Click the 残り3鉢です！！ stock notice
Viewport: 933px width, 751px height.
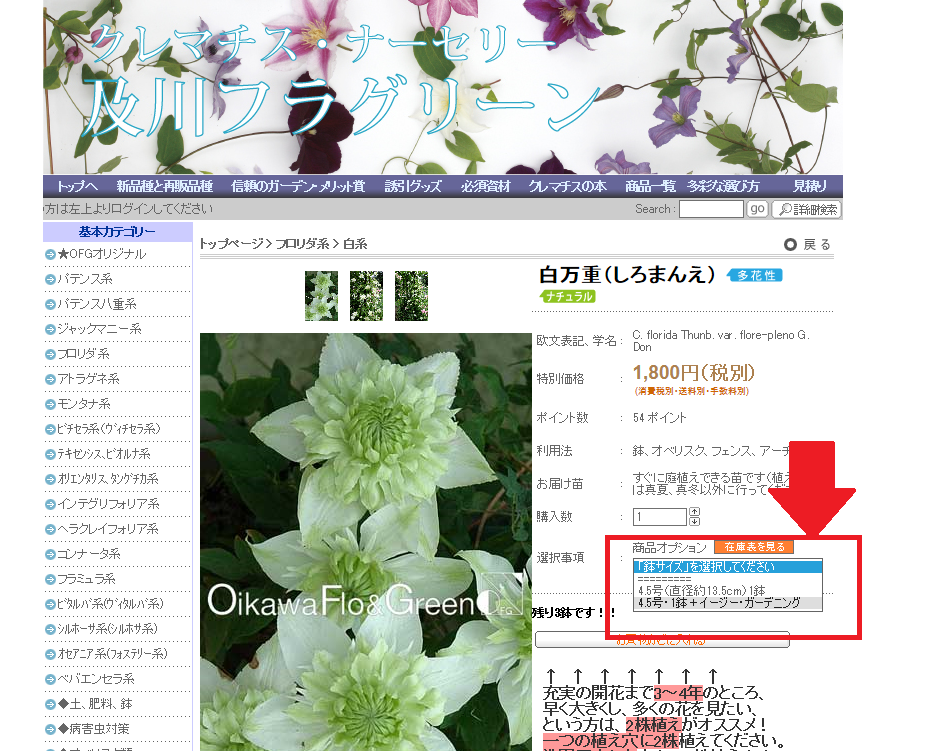[x=574, y=612]
